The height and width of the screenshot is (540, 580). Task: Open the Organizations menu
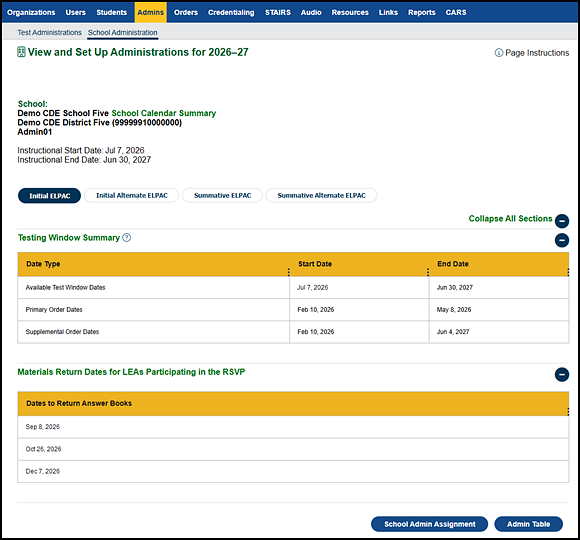(x=31, y=13)
